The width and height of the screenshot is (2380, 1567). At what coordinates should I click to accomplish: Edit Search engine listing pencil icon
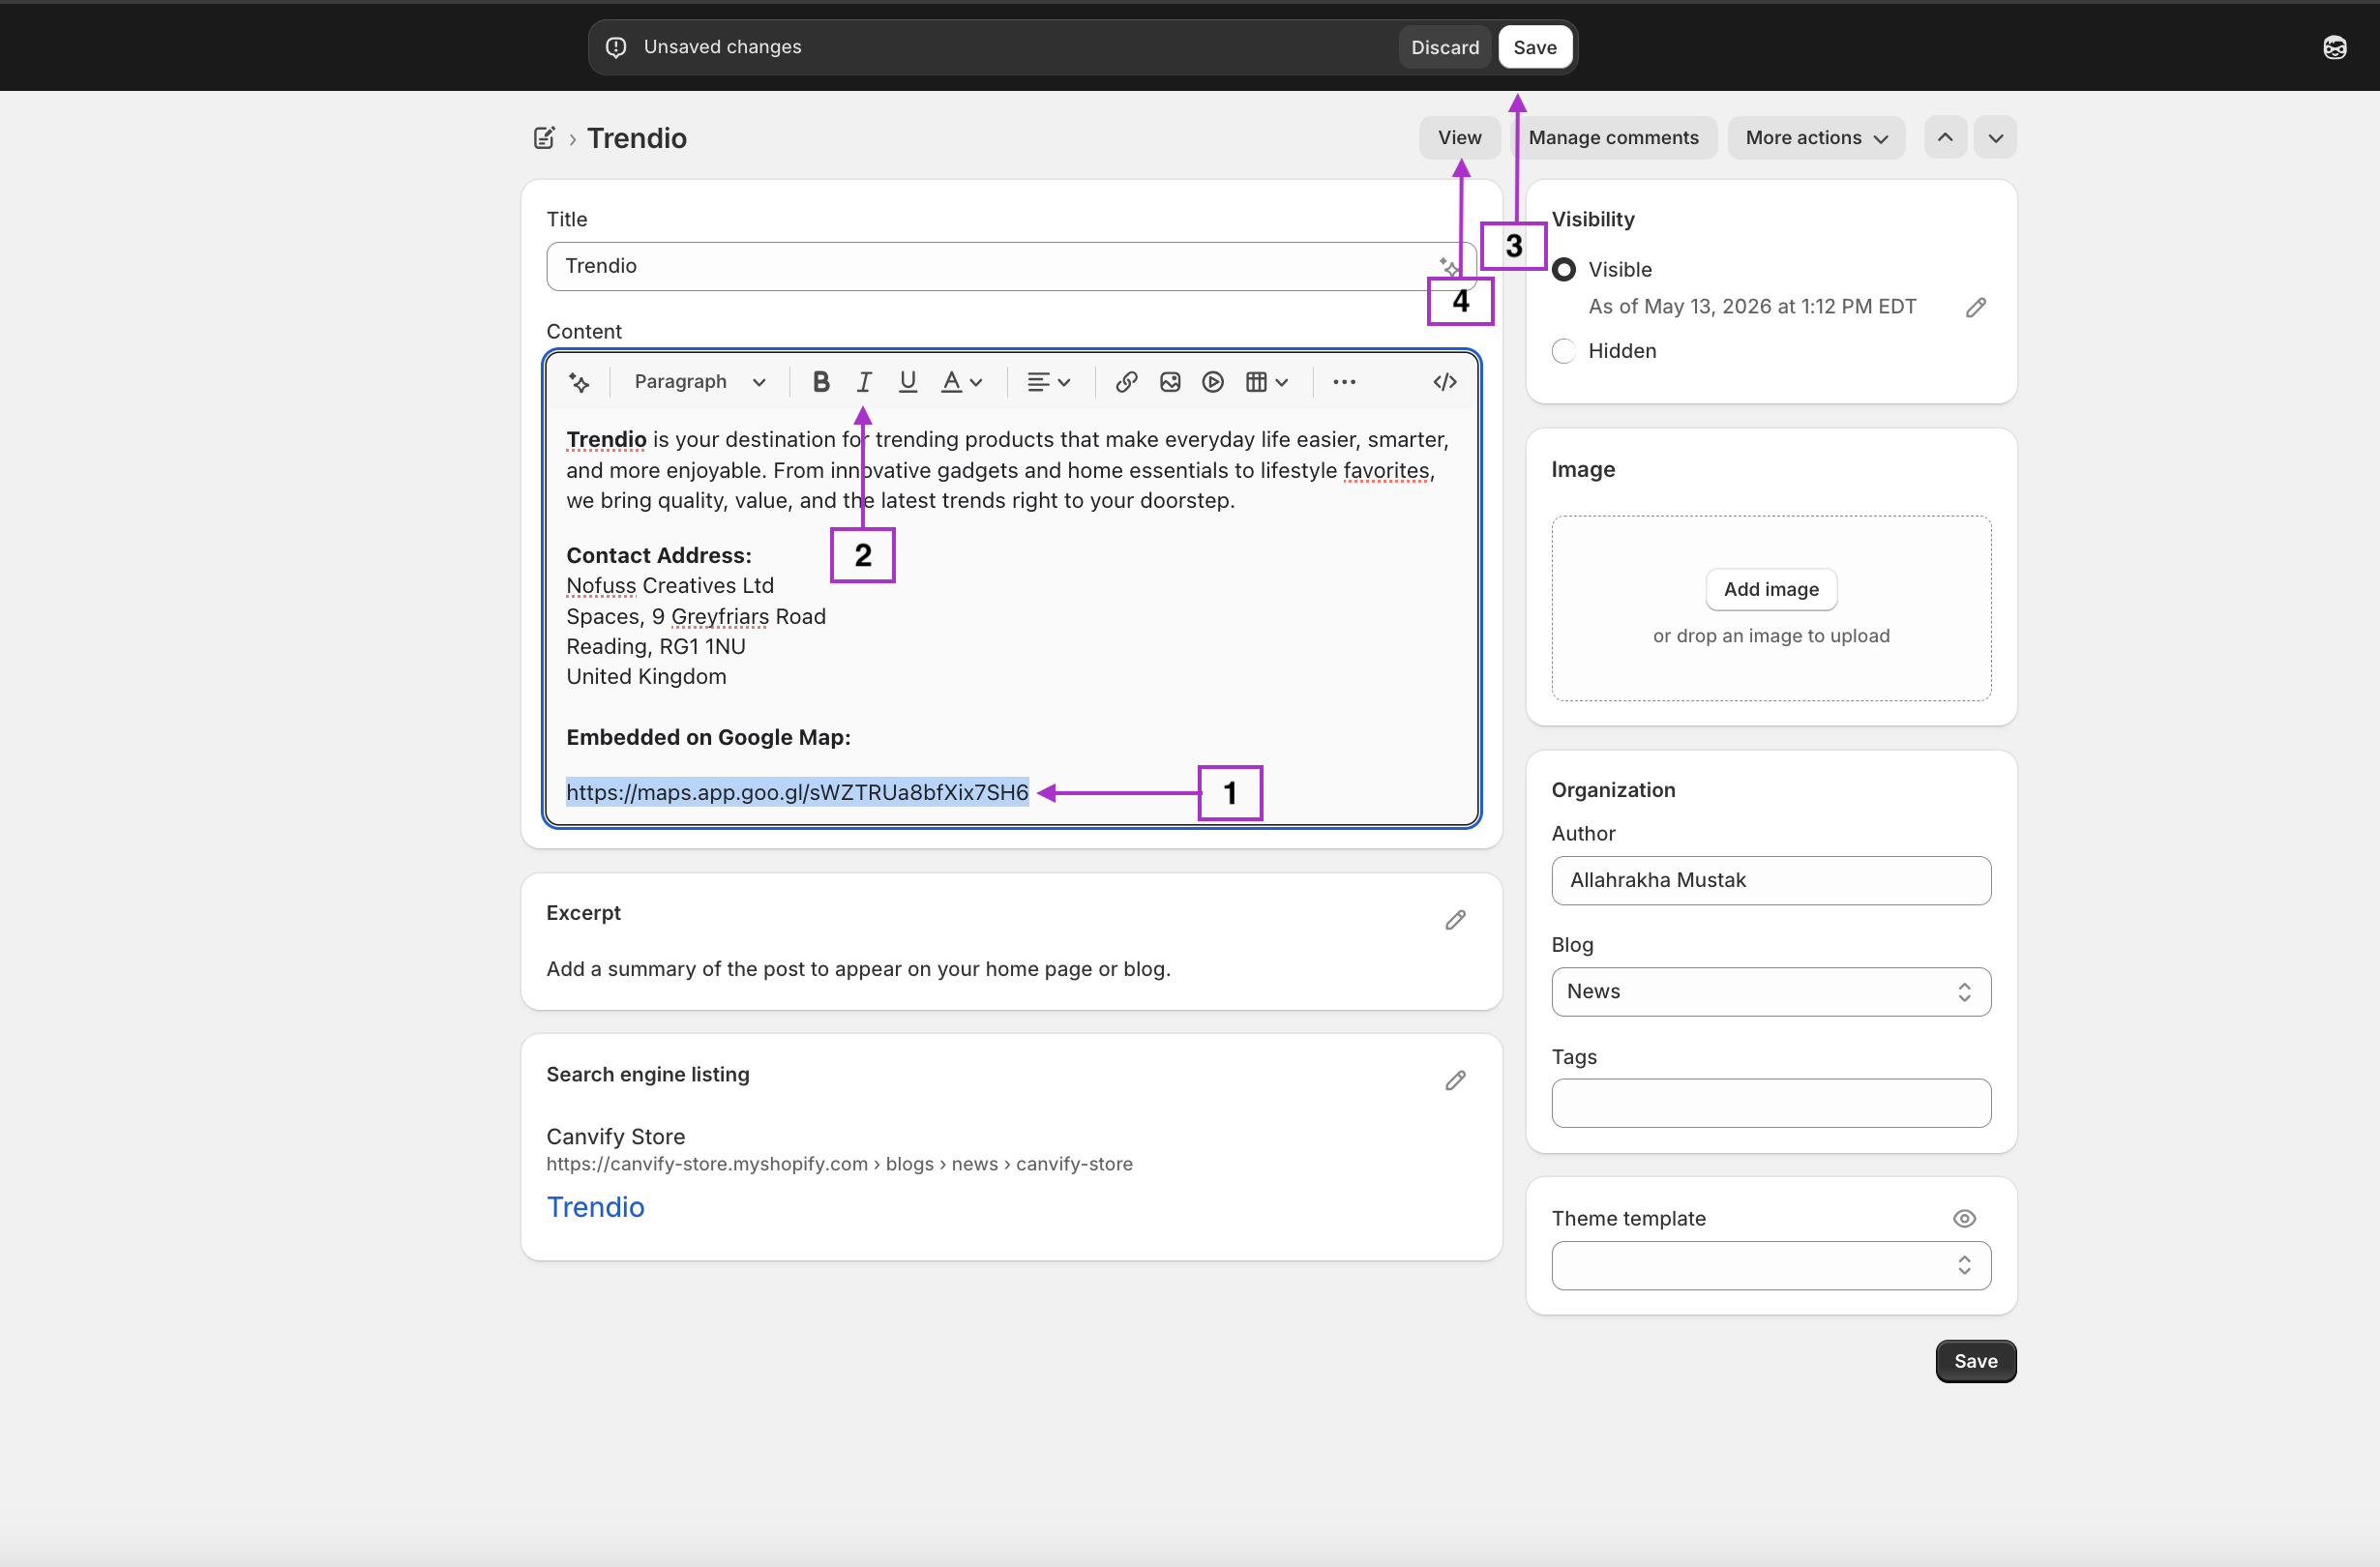pos(1455,1081)
